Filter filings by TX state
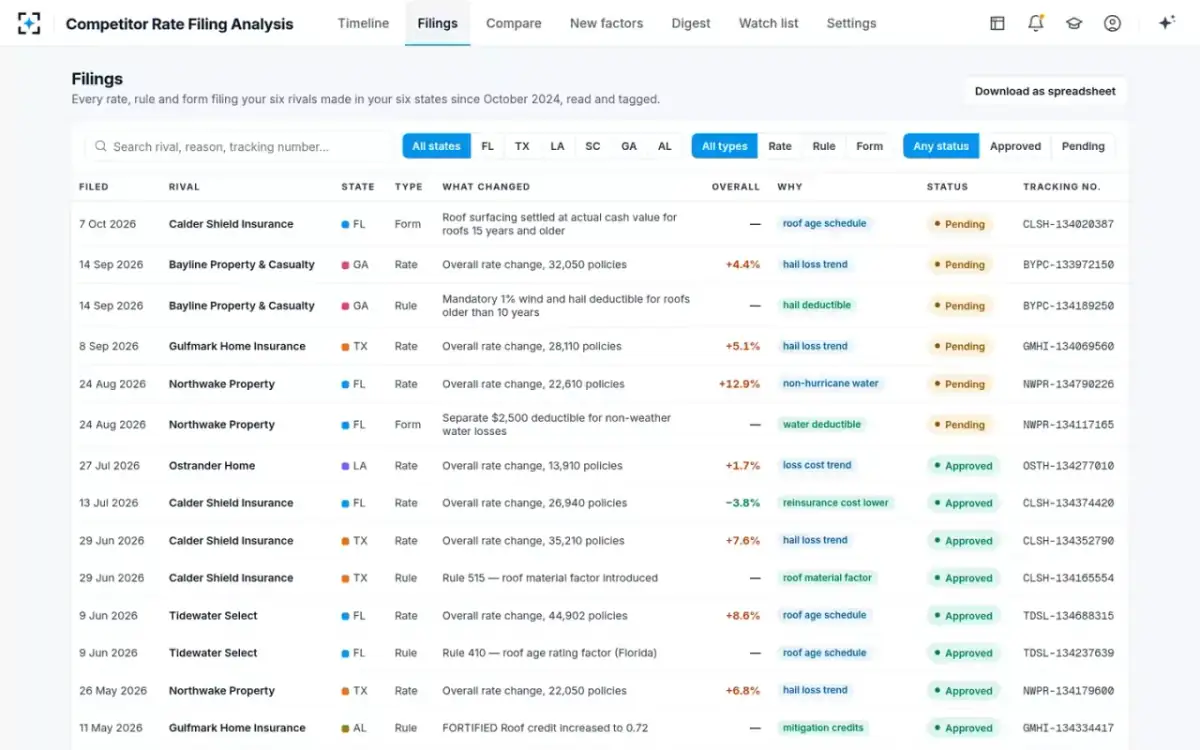Viewport: 1200px width, 750px height. click(x=522, y=146)
